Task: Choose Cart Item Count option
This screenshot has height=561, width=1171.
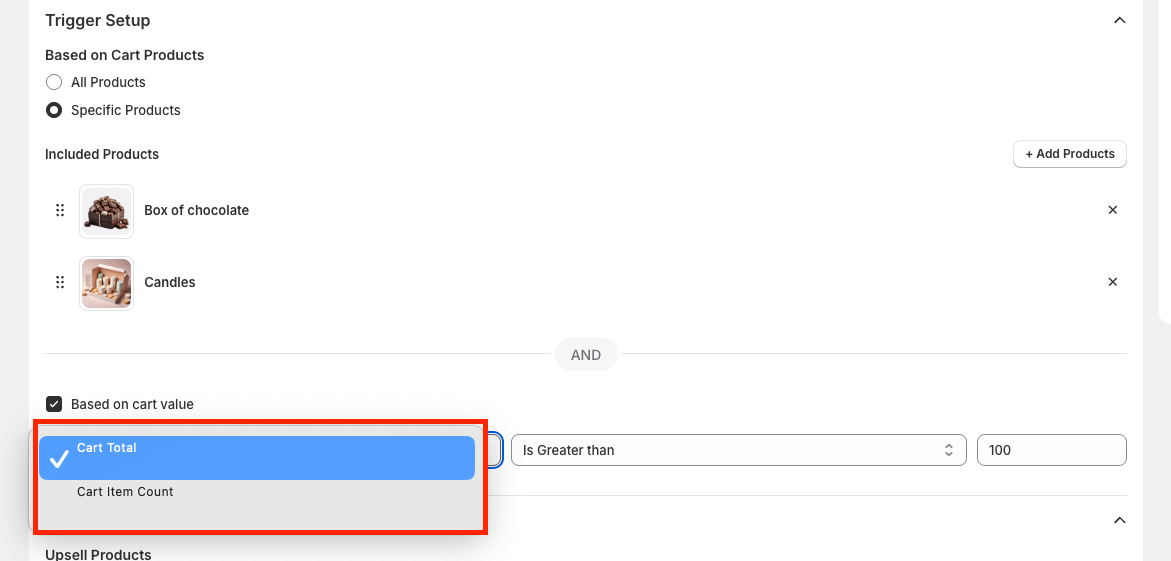Action: (x=126, y=492)
